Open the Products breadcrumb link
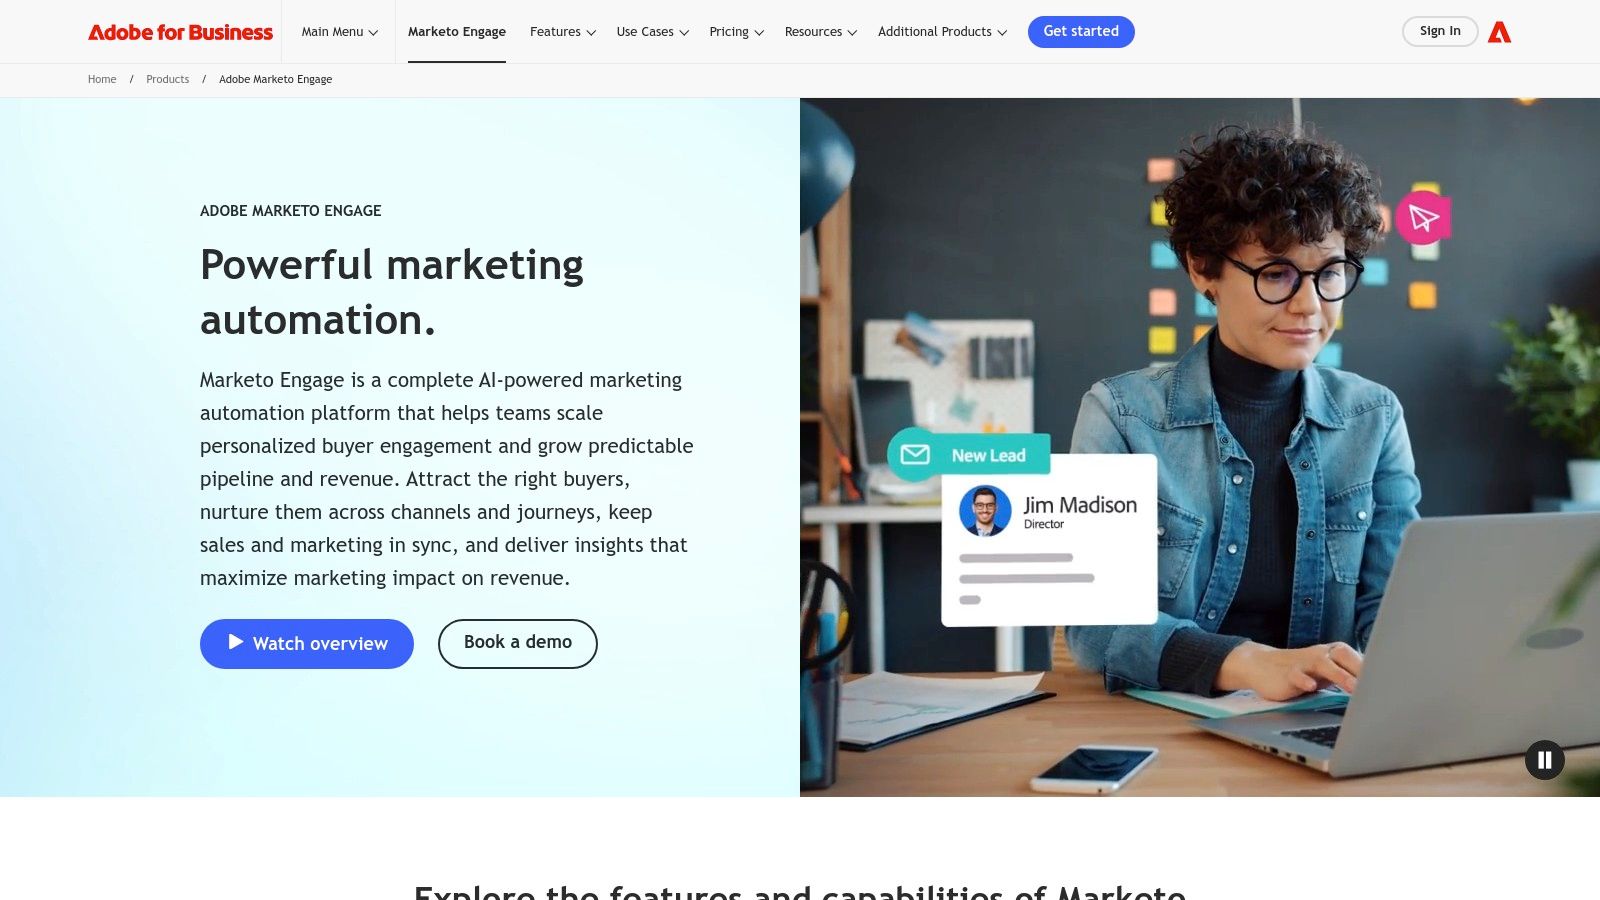1600x900 pixels. 167,80
